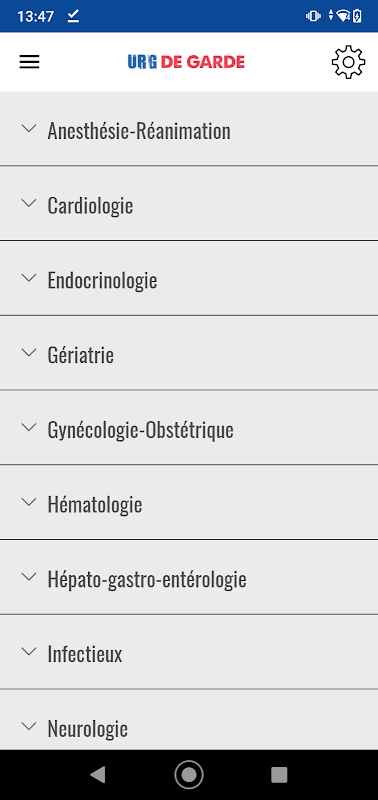Tap the Wi-Fi status bar indicator
This screenshot has width=378, height=800.
pyautogui.click(x=343, y=16)
